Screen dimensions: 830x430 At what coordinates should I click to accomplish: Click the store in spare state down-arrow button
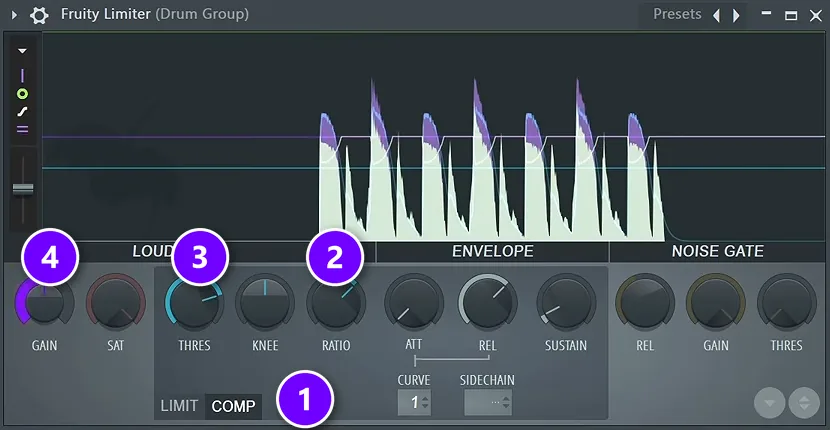[770, 404]
